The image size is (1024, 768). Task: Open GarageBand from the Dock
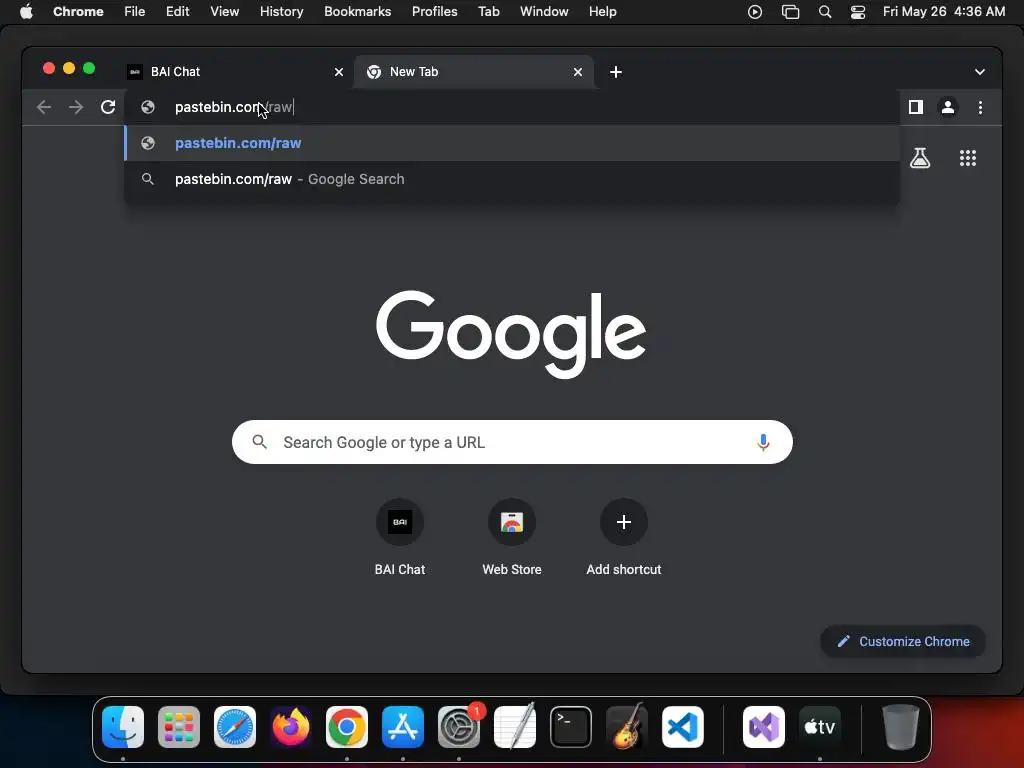[x=627, y=726]
